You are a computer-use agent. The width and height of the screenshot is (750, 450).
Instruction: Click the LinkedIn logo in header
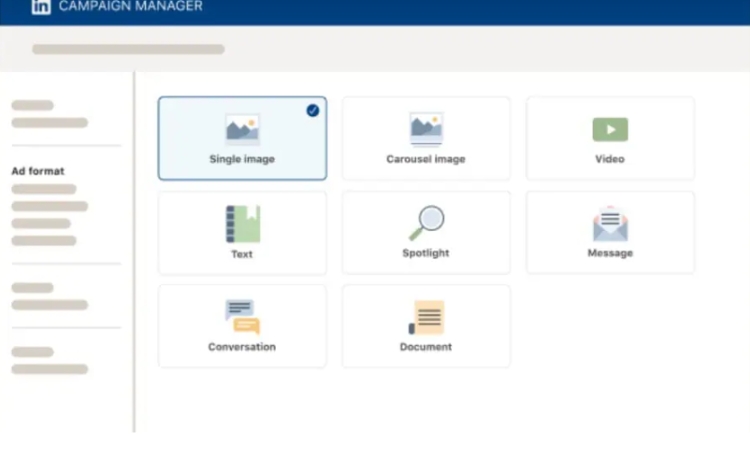point(41,7)
